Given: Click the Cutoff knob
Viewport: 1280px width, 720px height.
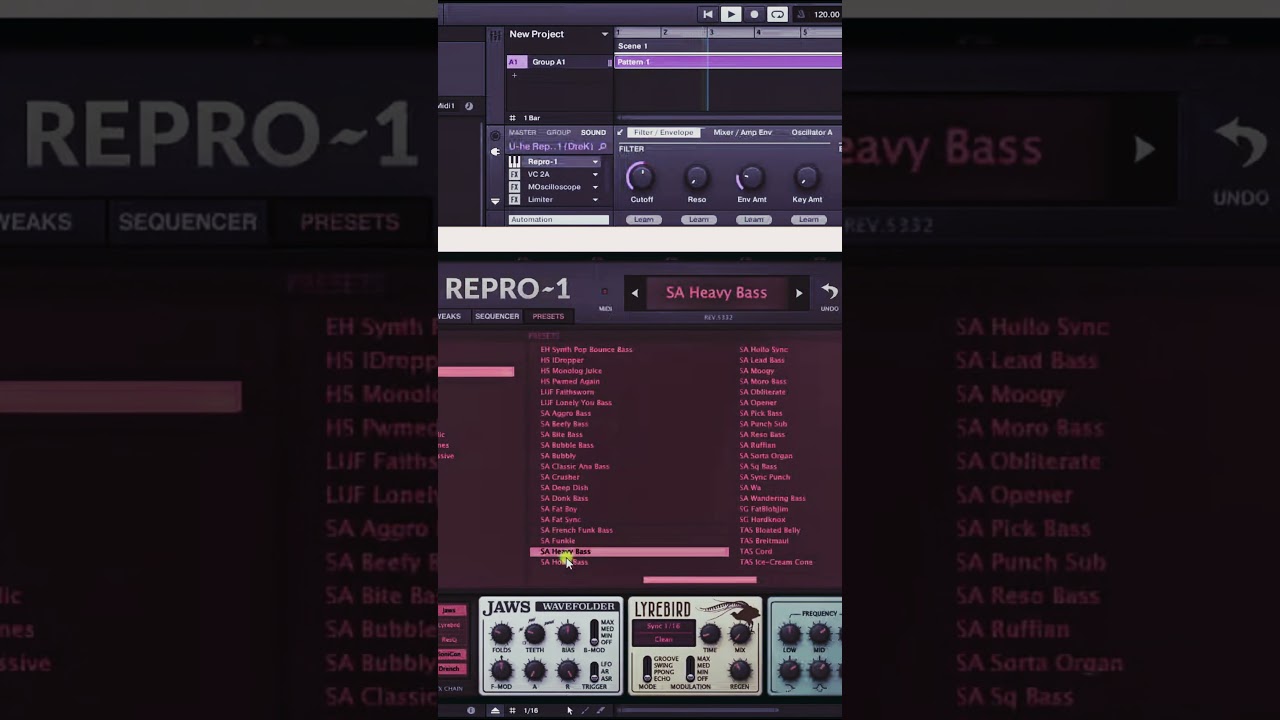Looking at the screenshot, I should click(641, 178).
